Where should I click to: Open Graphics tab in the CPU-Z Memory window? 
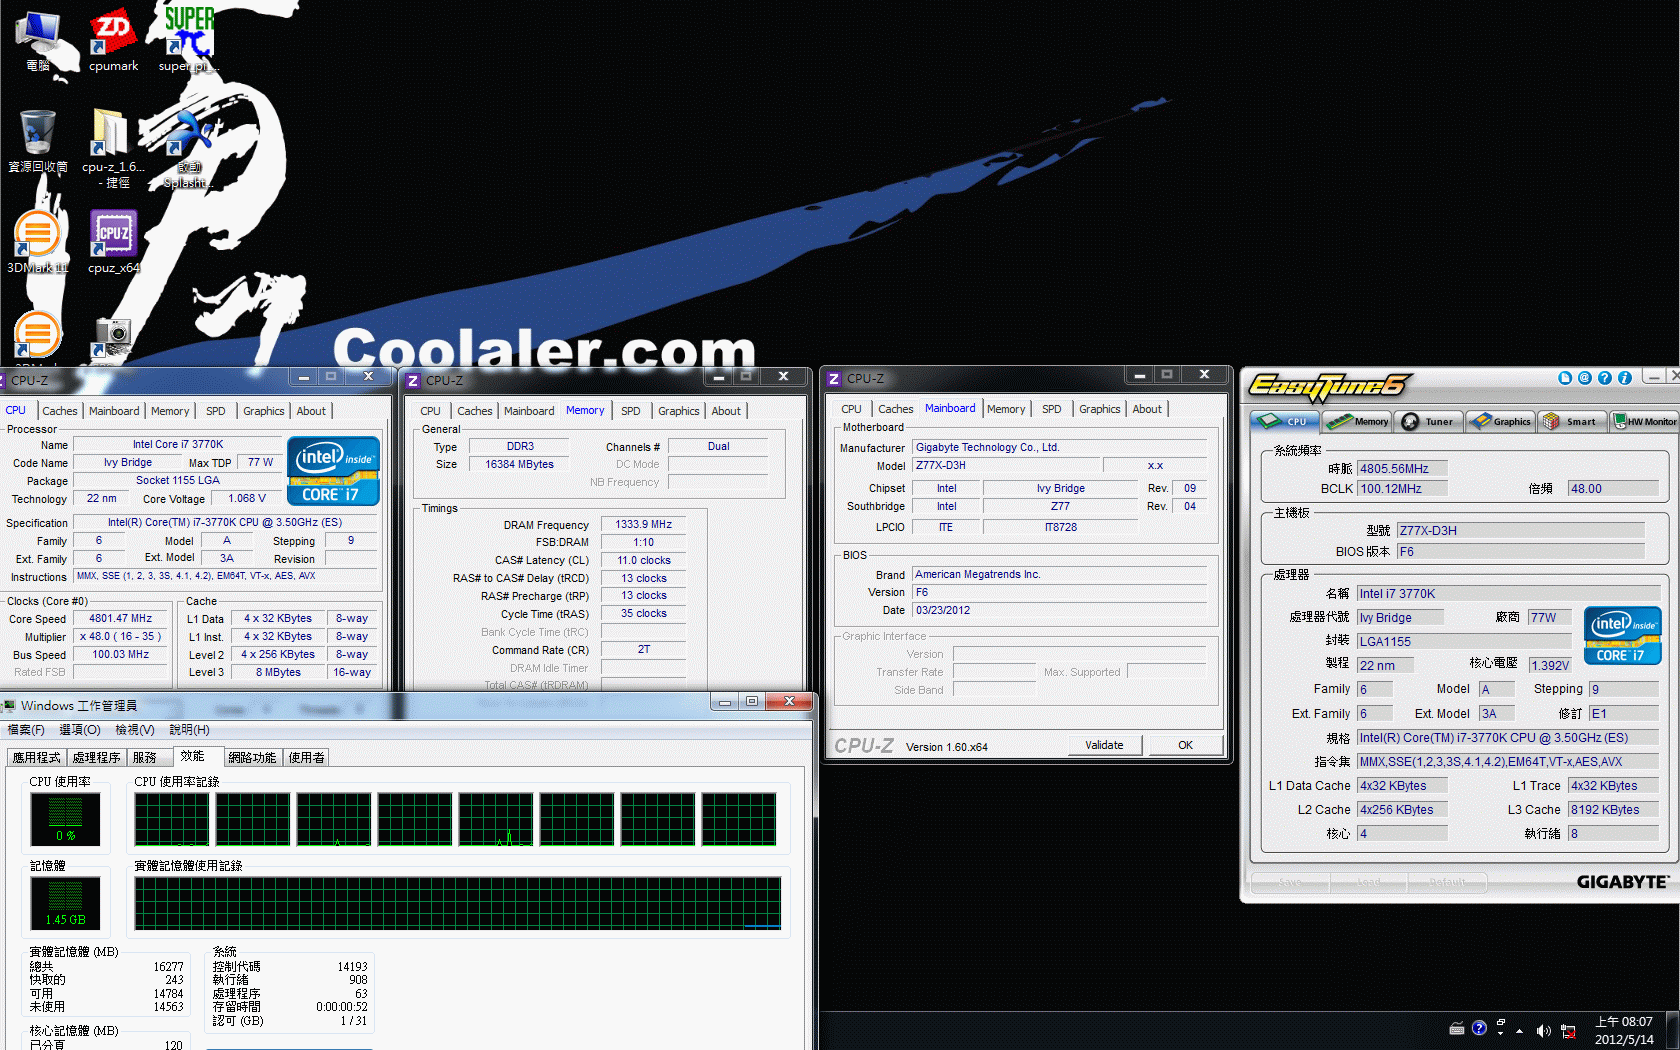[678, 411]
